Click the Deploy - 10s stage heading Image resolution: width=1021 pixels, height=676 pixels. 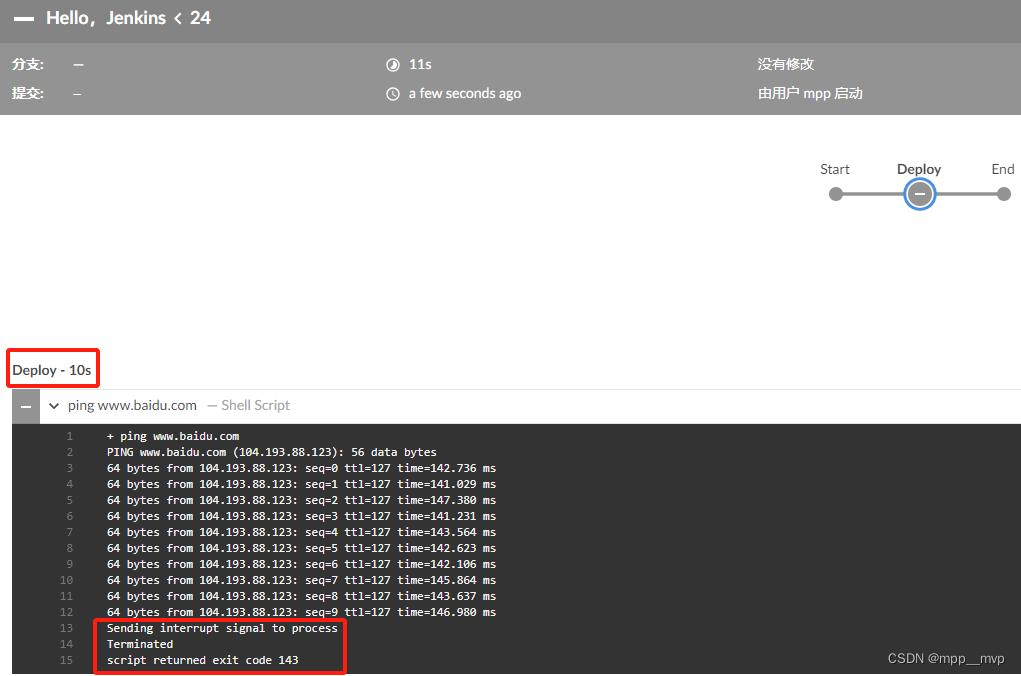click(52, 370)
